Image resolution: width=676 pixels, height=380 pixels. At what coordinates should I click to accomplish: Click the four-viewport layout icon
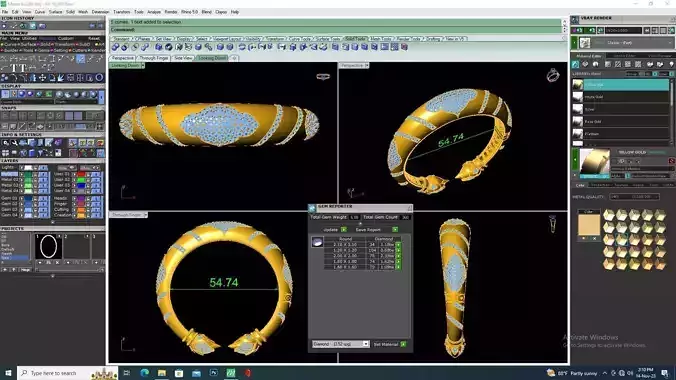click(x=5, y=153)
